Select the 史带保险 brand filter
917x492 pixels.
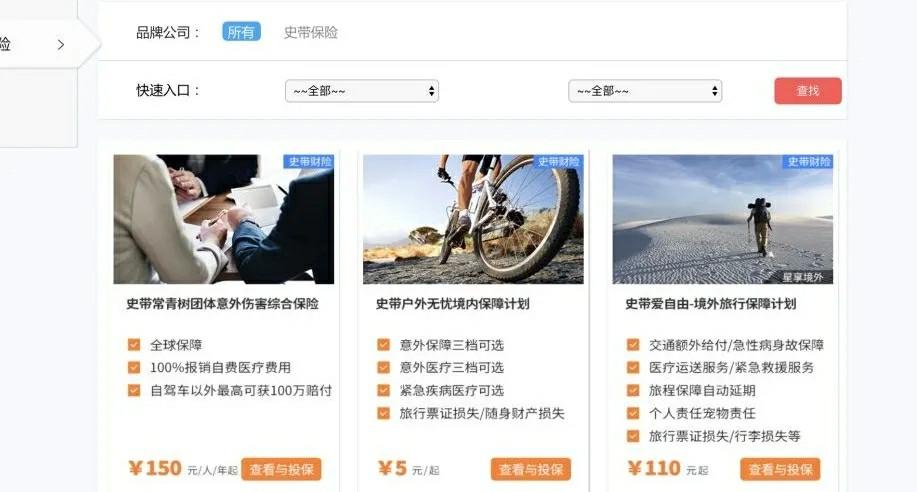coord(311,32)
